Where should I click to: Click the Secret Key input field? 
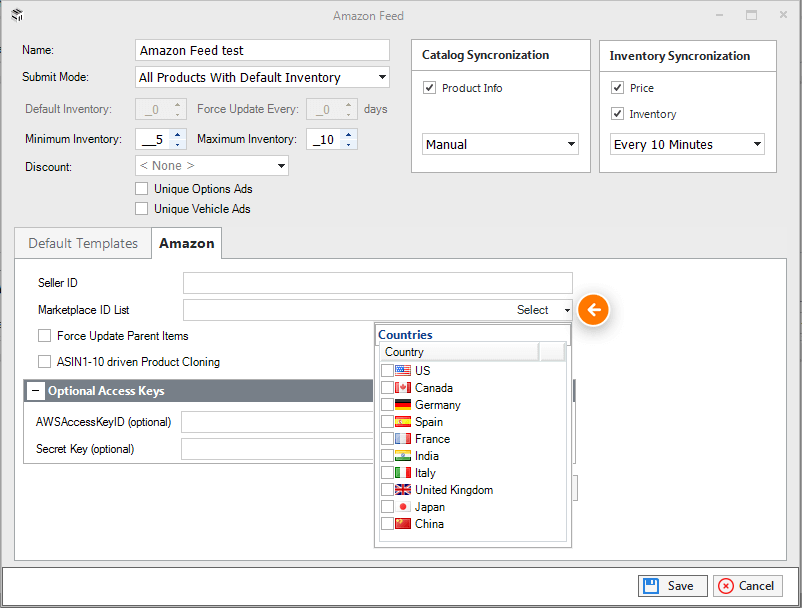pos(277,449)
